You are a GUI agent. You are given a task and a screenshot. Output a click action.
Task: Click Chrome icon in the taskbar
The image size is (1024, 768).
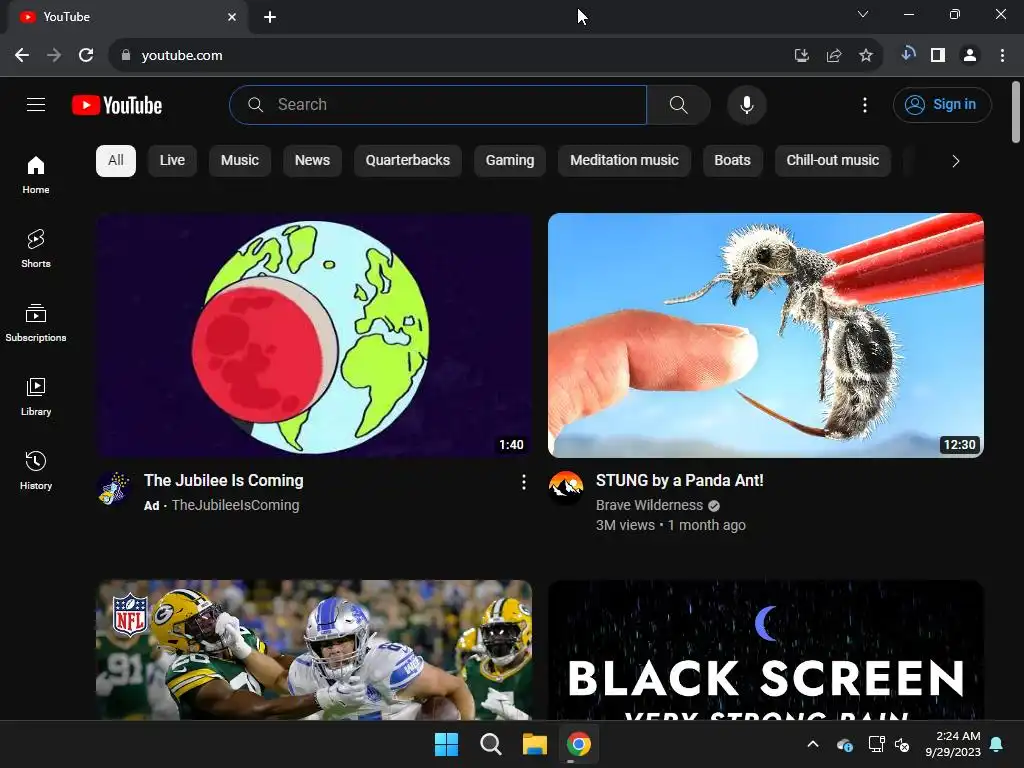click(x=579, y=744)
